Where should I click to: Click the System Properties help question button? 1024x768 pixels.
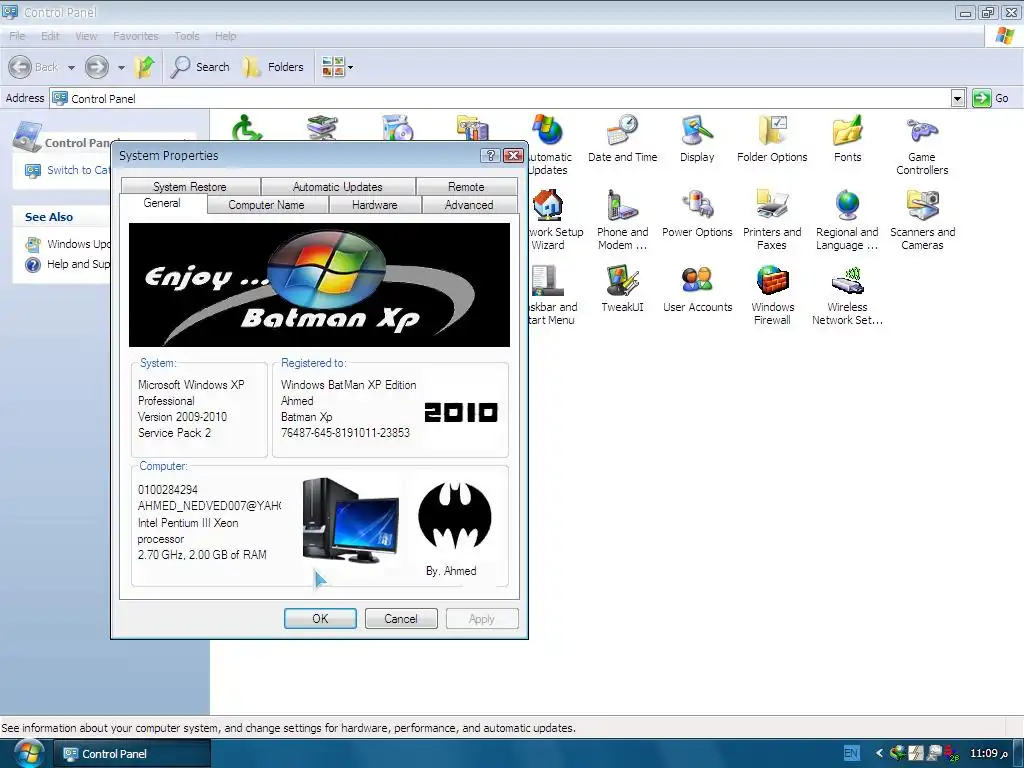click(490, 155)
